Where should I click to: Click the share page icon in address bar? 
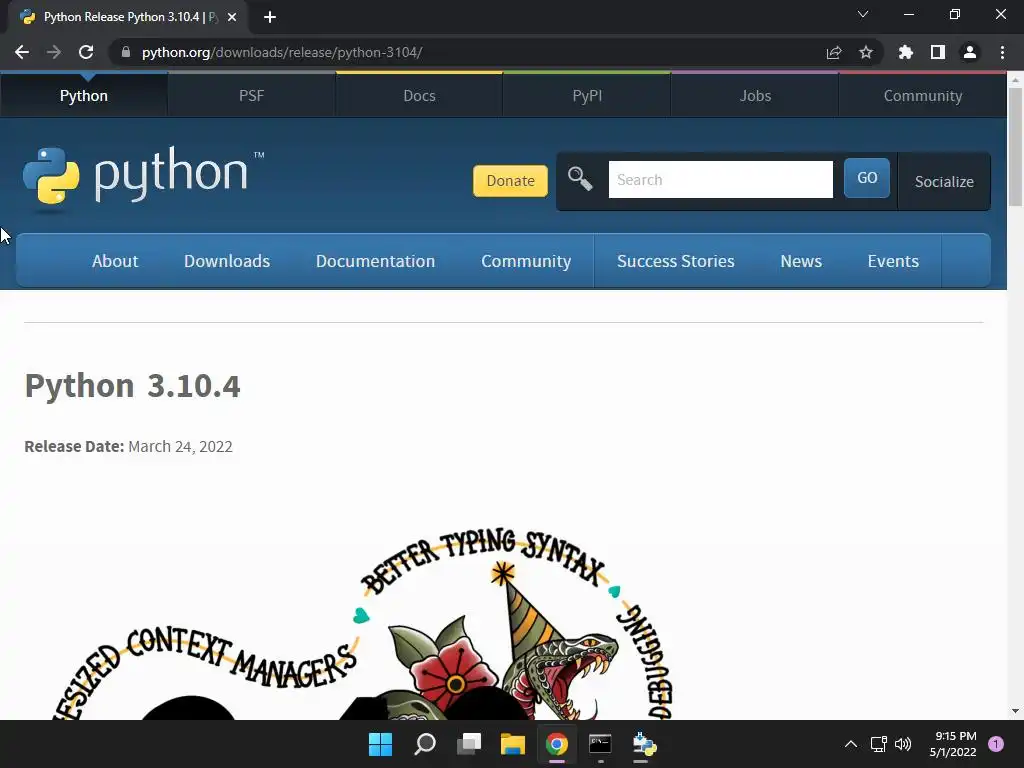pyautogui.click(x=834, y=52)
